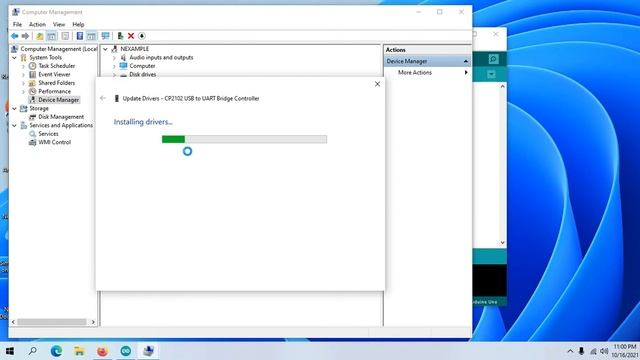The width and height of the screenshot is (640, 360).
Task: Open Arduino window tab dropdown arrow
Action: pos(491,74)
